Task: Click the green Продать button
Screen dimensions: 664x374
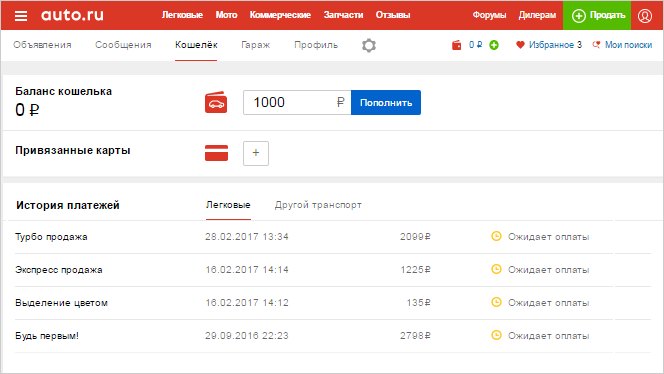Action: 597,15
